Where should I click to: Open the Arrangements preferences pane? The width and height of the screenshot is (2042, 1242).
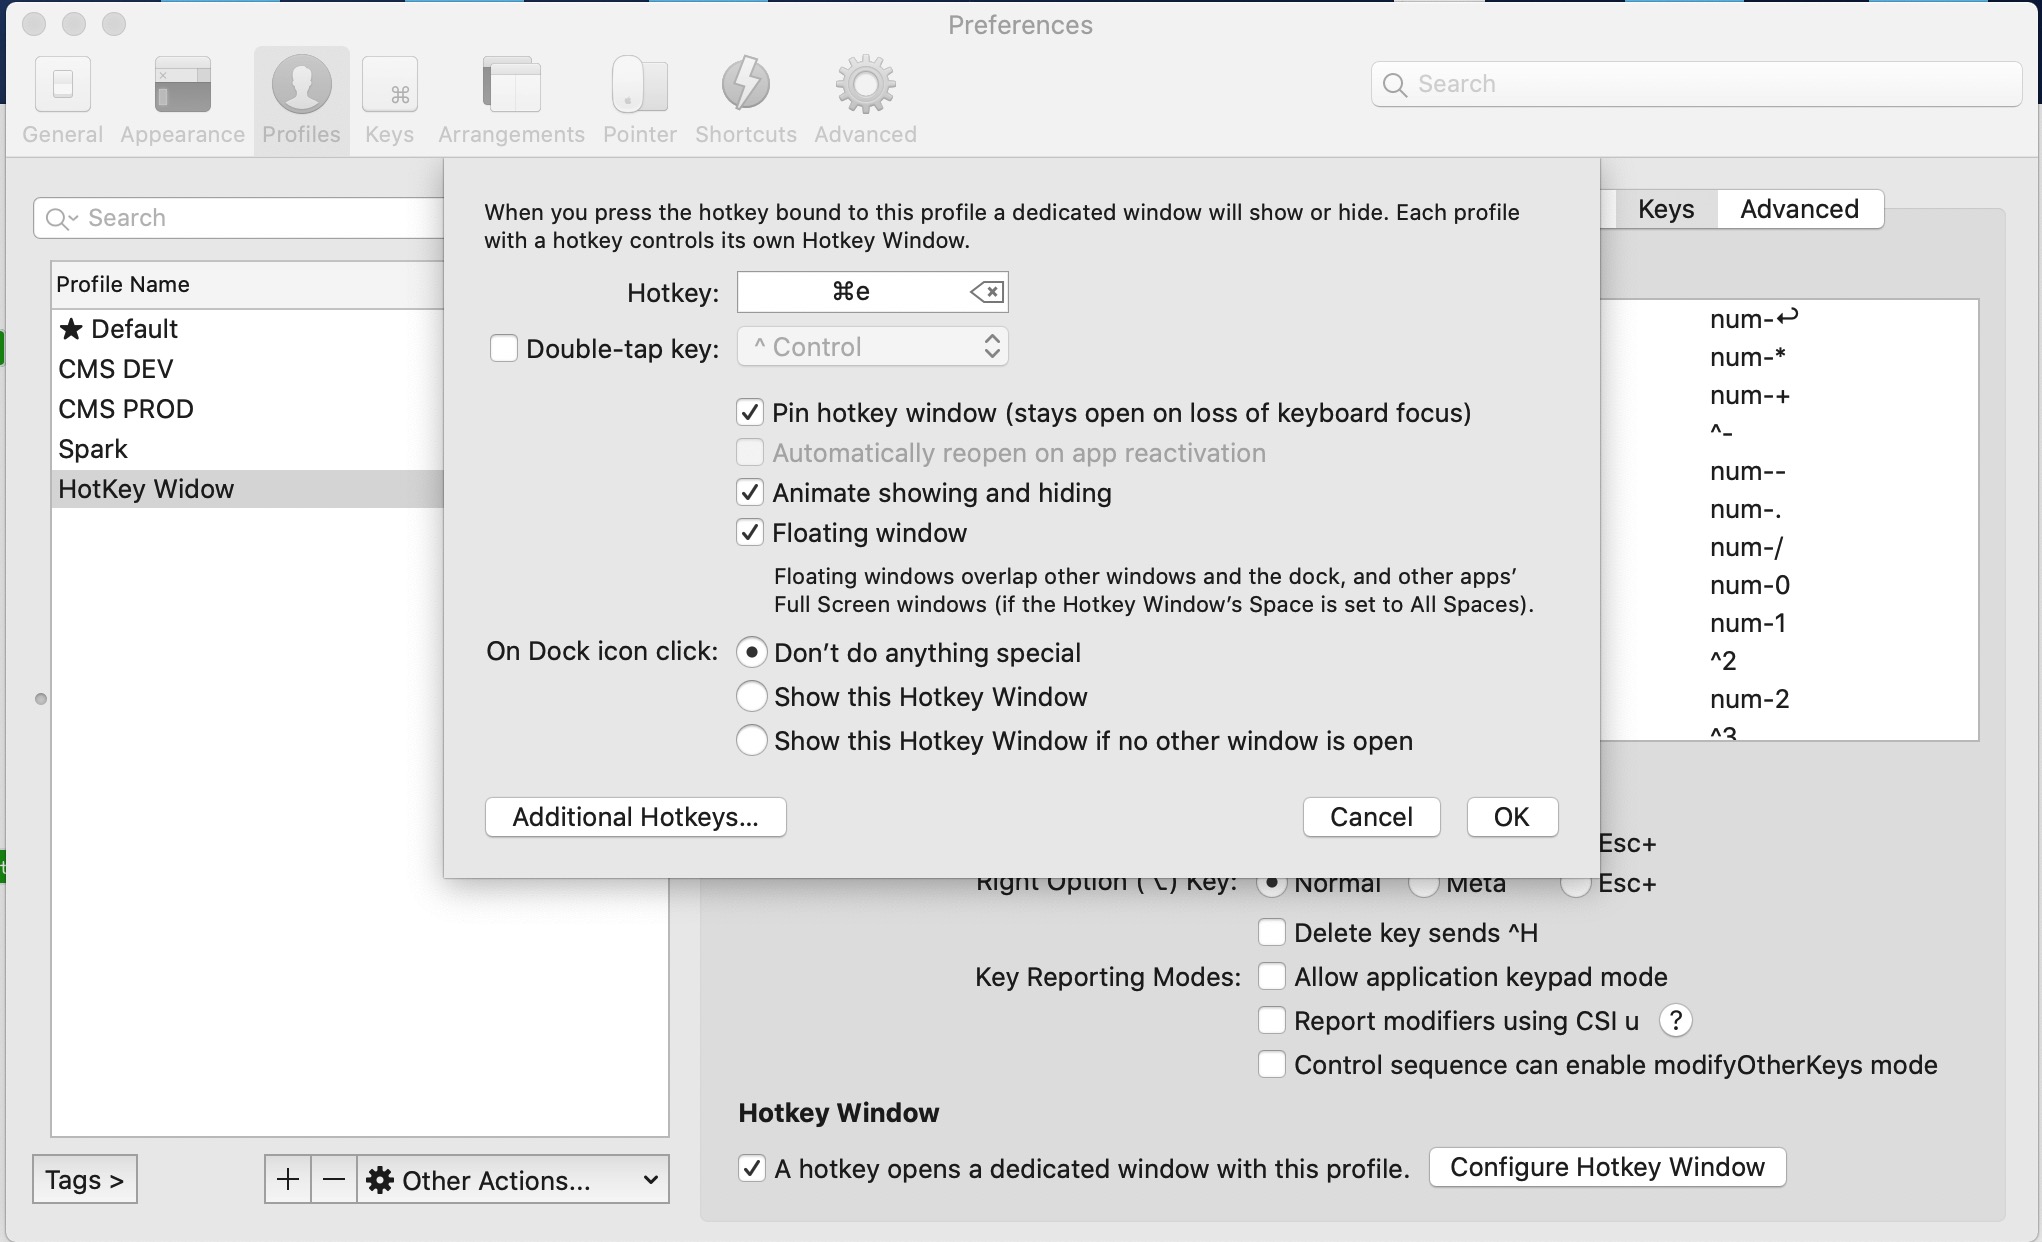point(511,100)
